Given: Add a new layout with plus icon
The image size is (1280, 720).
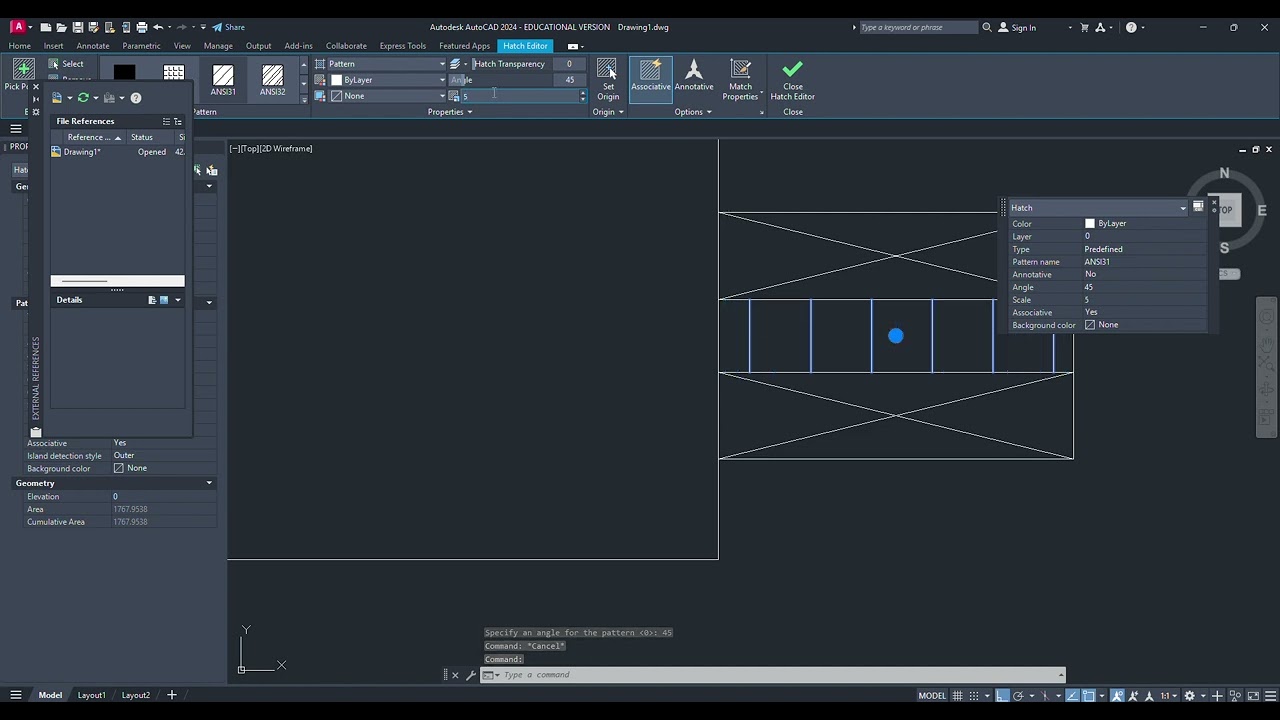Looking at the screenshot, I should pos(172,695).
